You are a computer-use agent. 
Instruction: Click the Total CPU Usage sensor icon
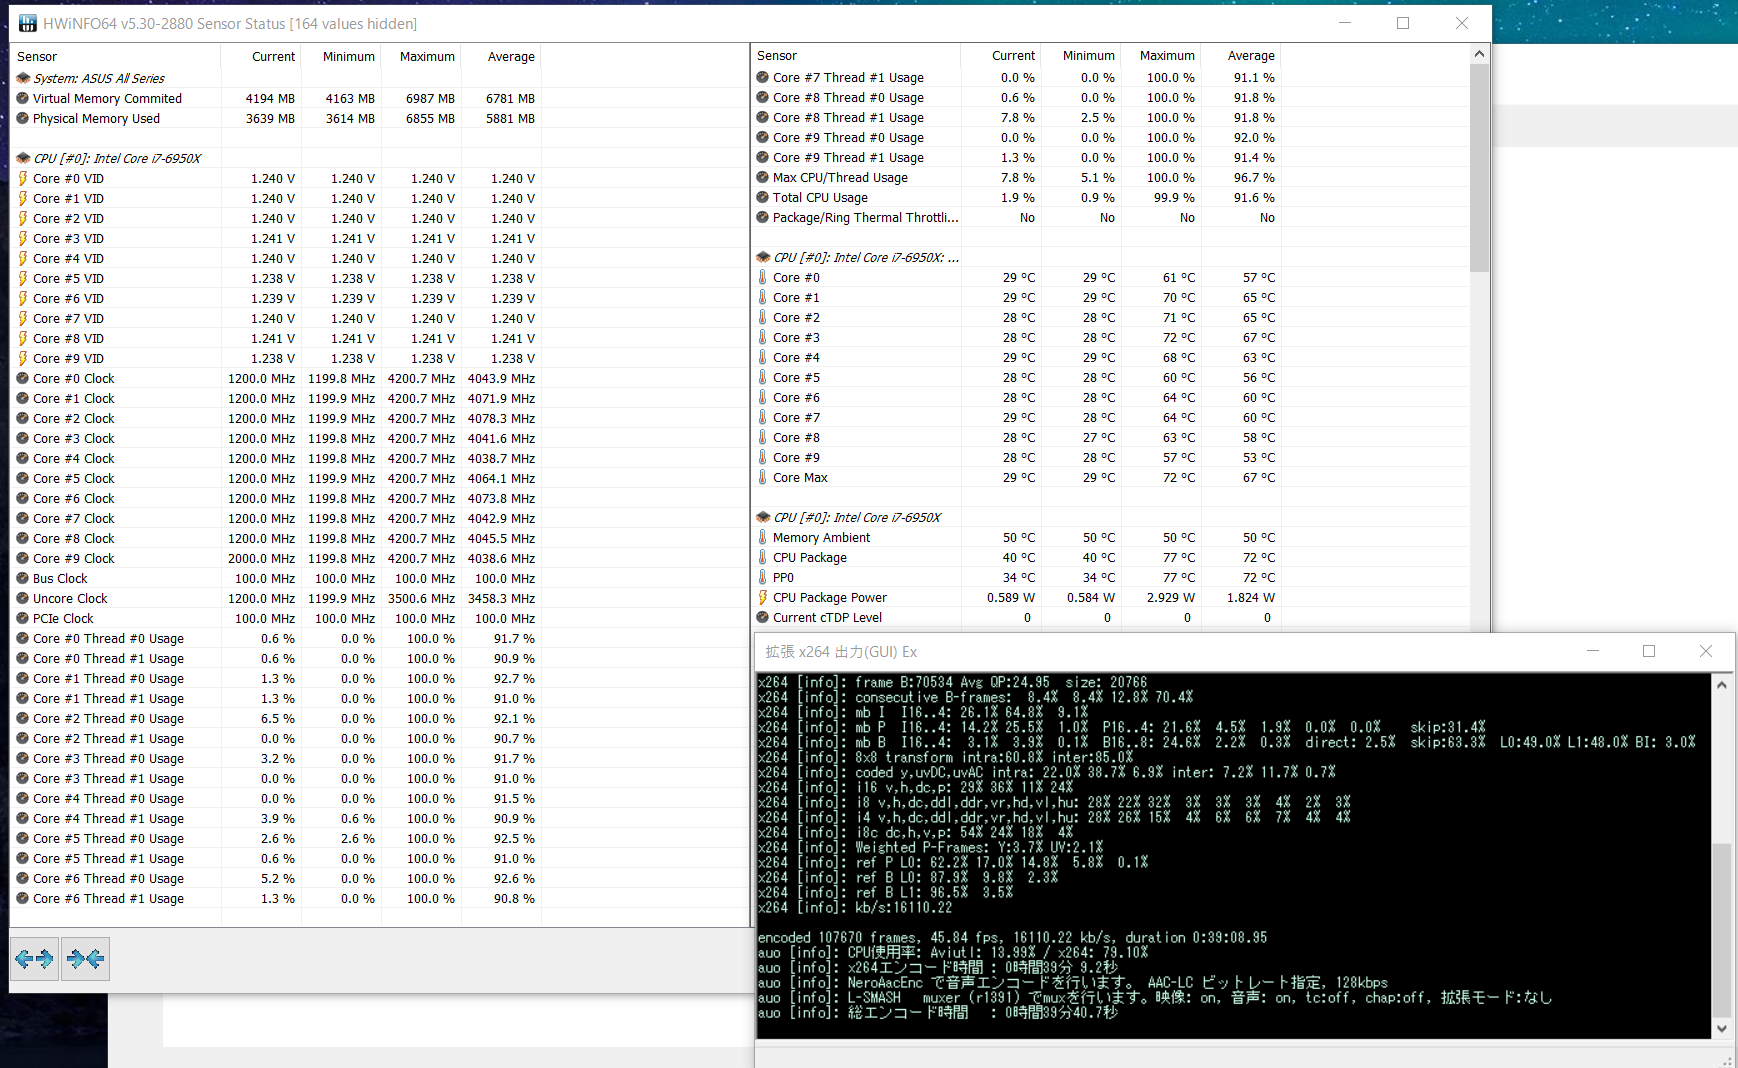coord(763,197)
